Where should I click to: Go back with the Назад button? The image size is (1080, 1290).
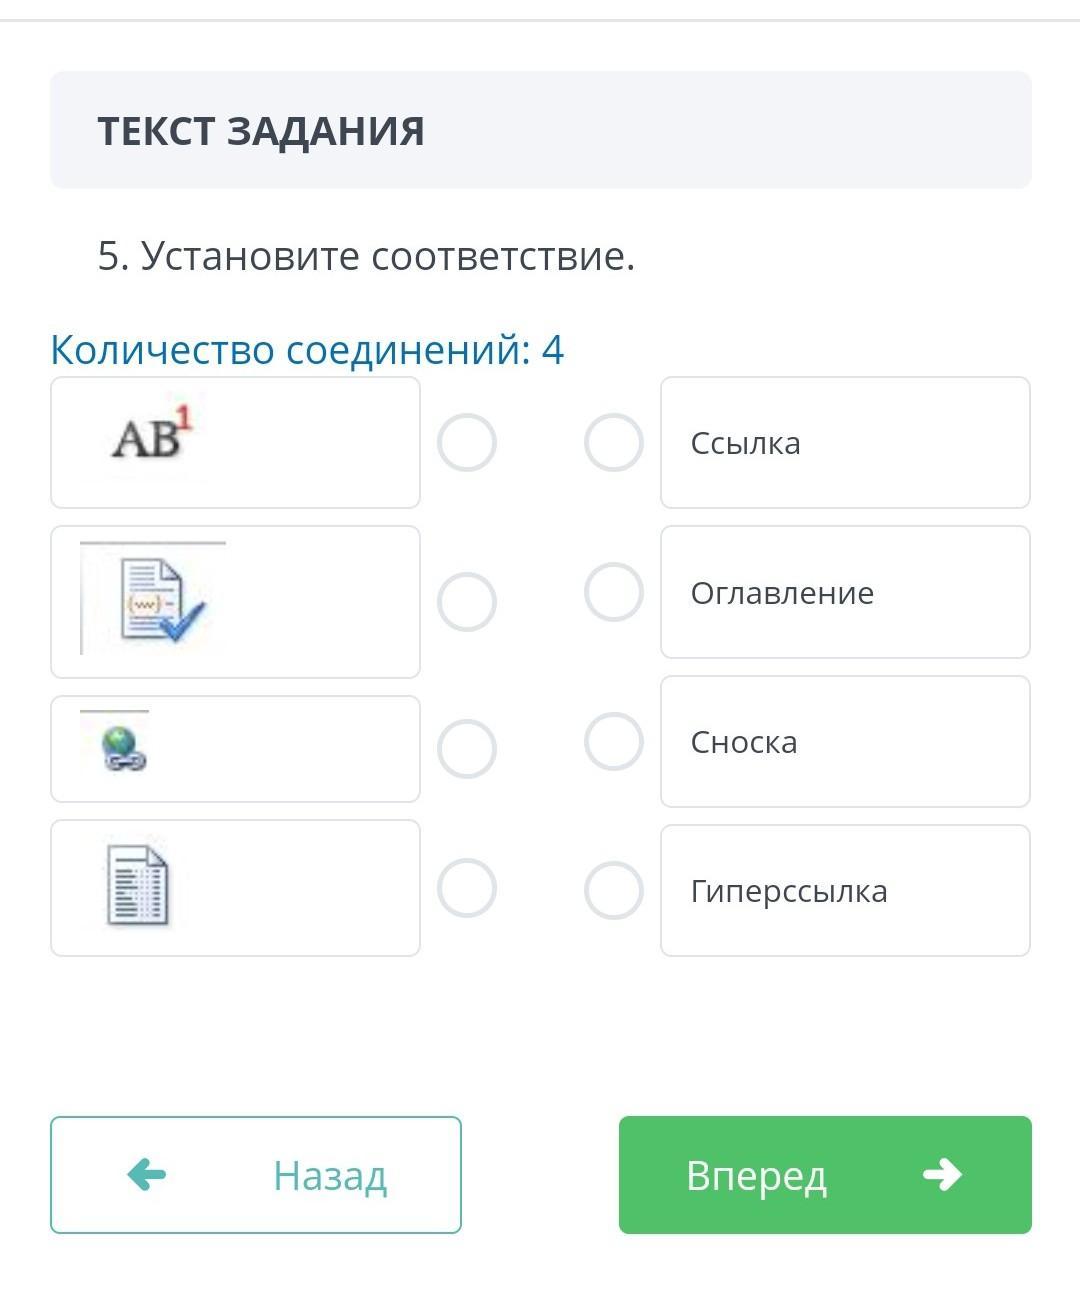coord(256,1175)
